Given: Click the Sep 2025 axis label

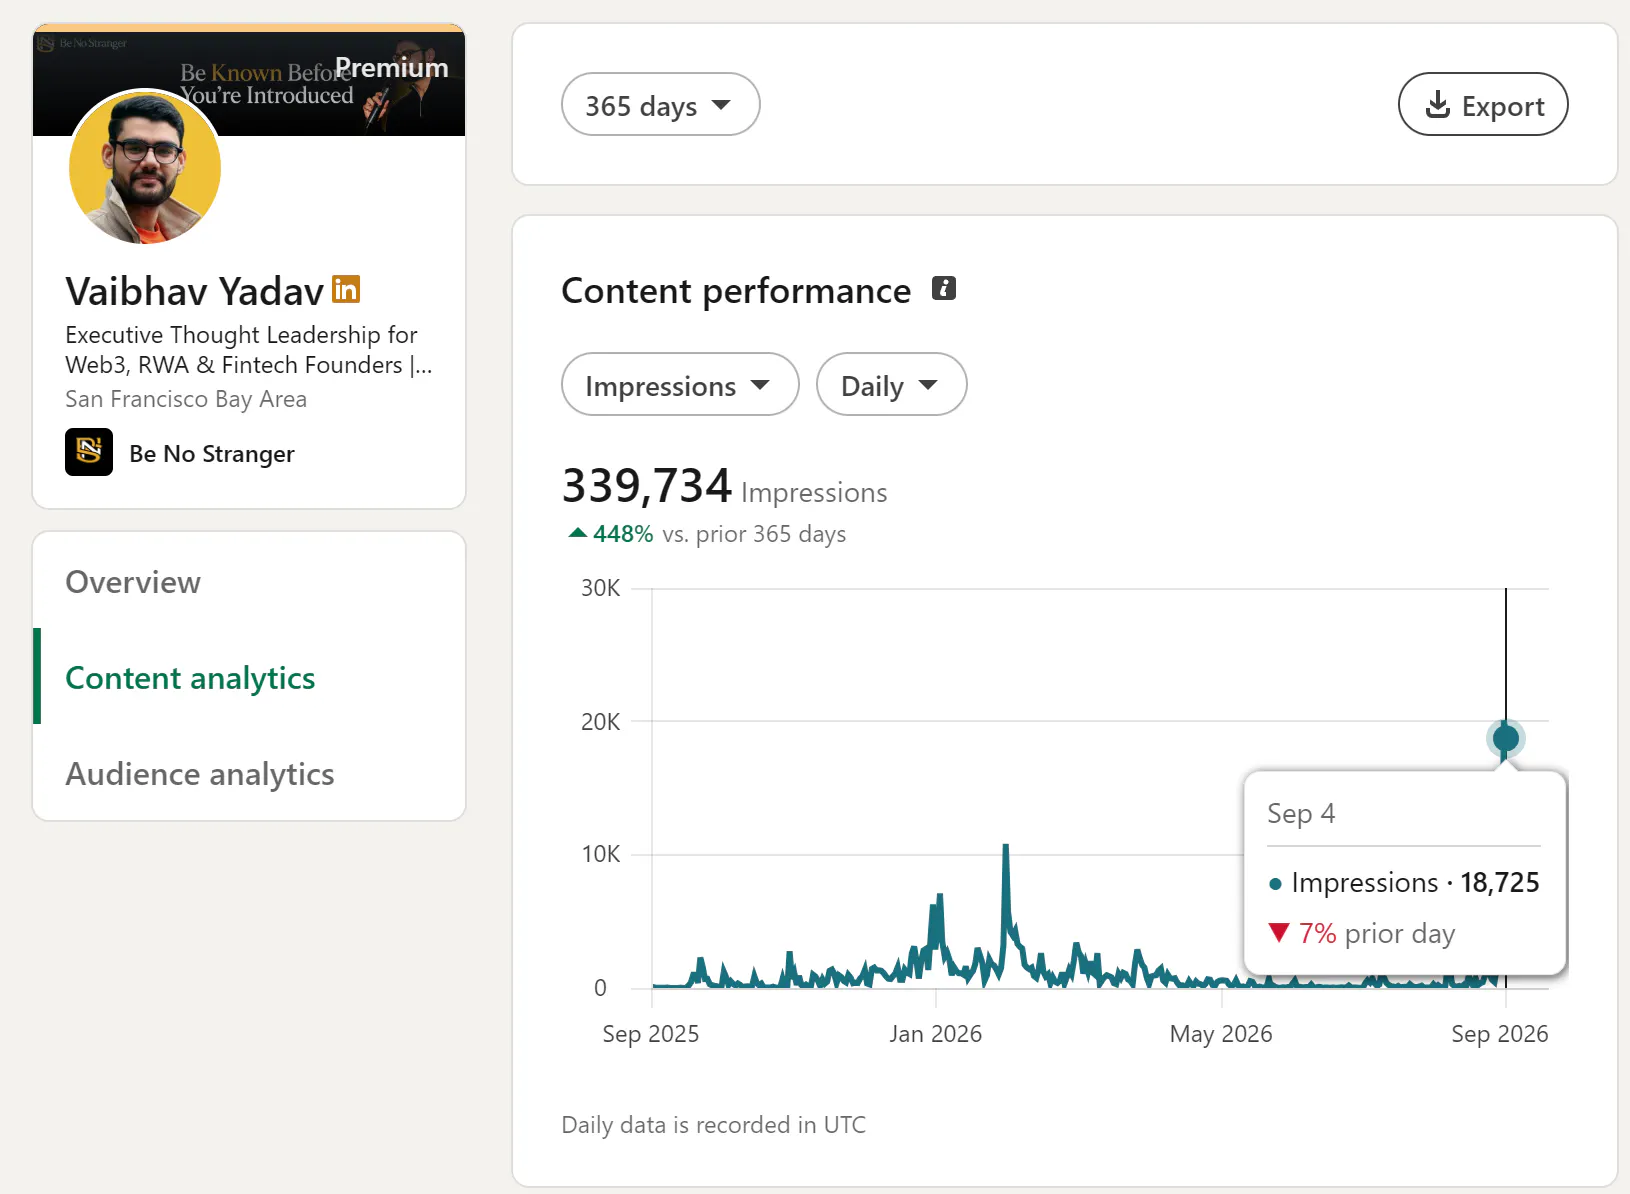Looking at the screenshot, I should pos(651,1033).
